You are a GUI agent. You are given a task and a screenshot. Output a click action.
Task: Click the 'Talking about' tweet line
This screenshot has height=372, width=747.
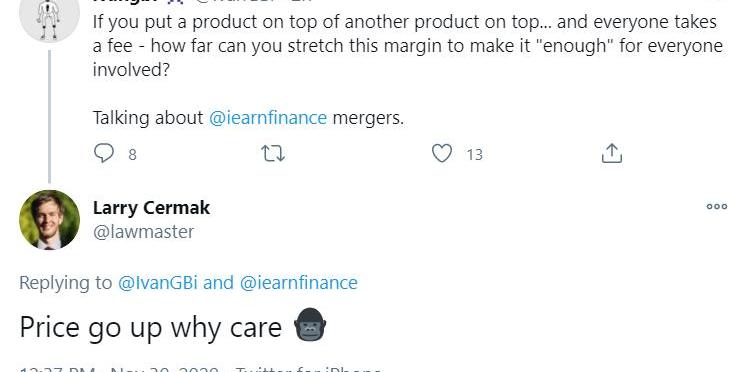pyautogui.click(x=248, y=118)
